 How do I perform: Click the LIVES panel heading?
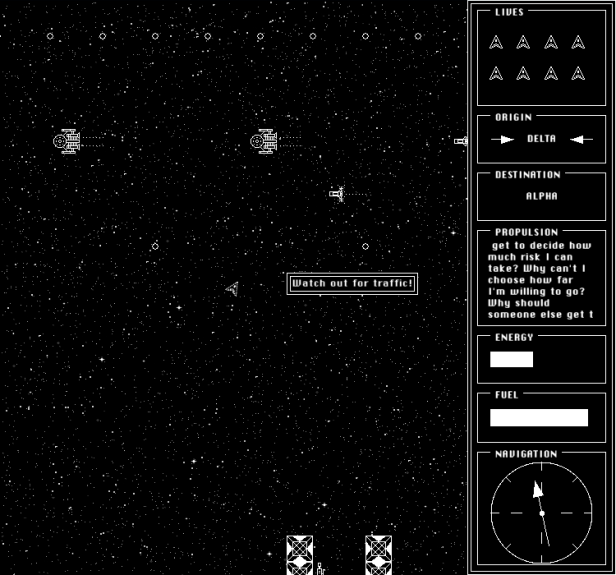[x=510, y=12]
